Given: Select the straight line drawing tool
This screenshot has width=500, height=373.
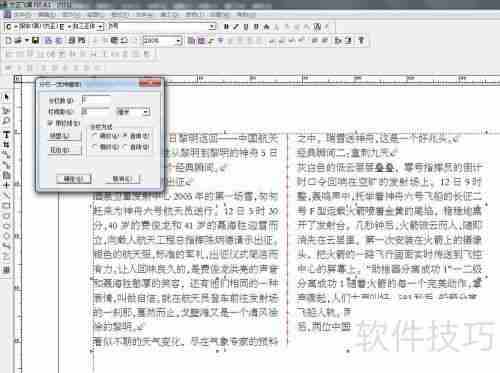Looking at the screenshot, I should [6, 195].
